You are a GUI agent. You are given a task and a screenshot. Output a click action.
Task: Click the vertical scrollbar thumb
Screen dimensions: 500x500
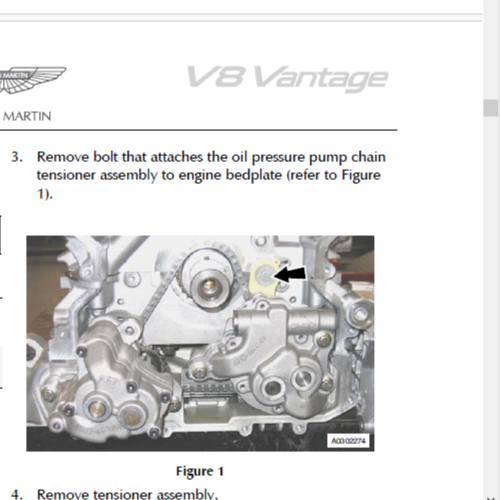491,108
